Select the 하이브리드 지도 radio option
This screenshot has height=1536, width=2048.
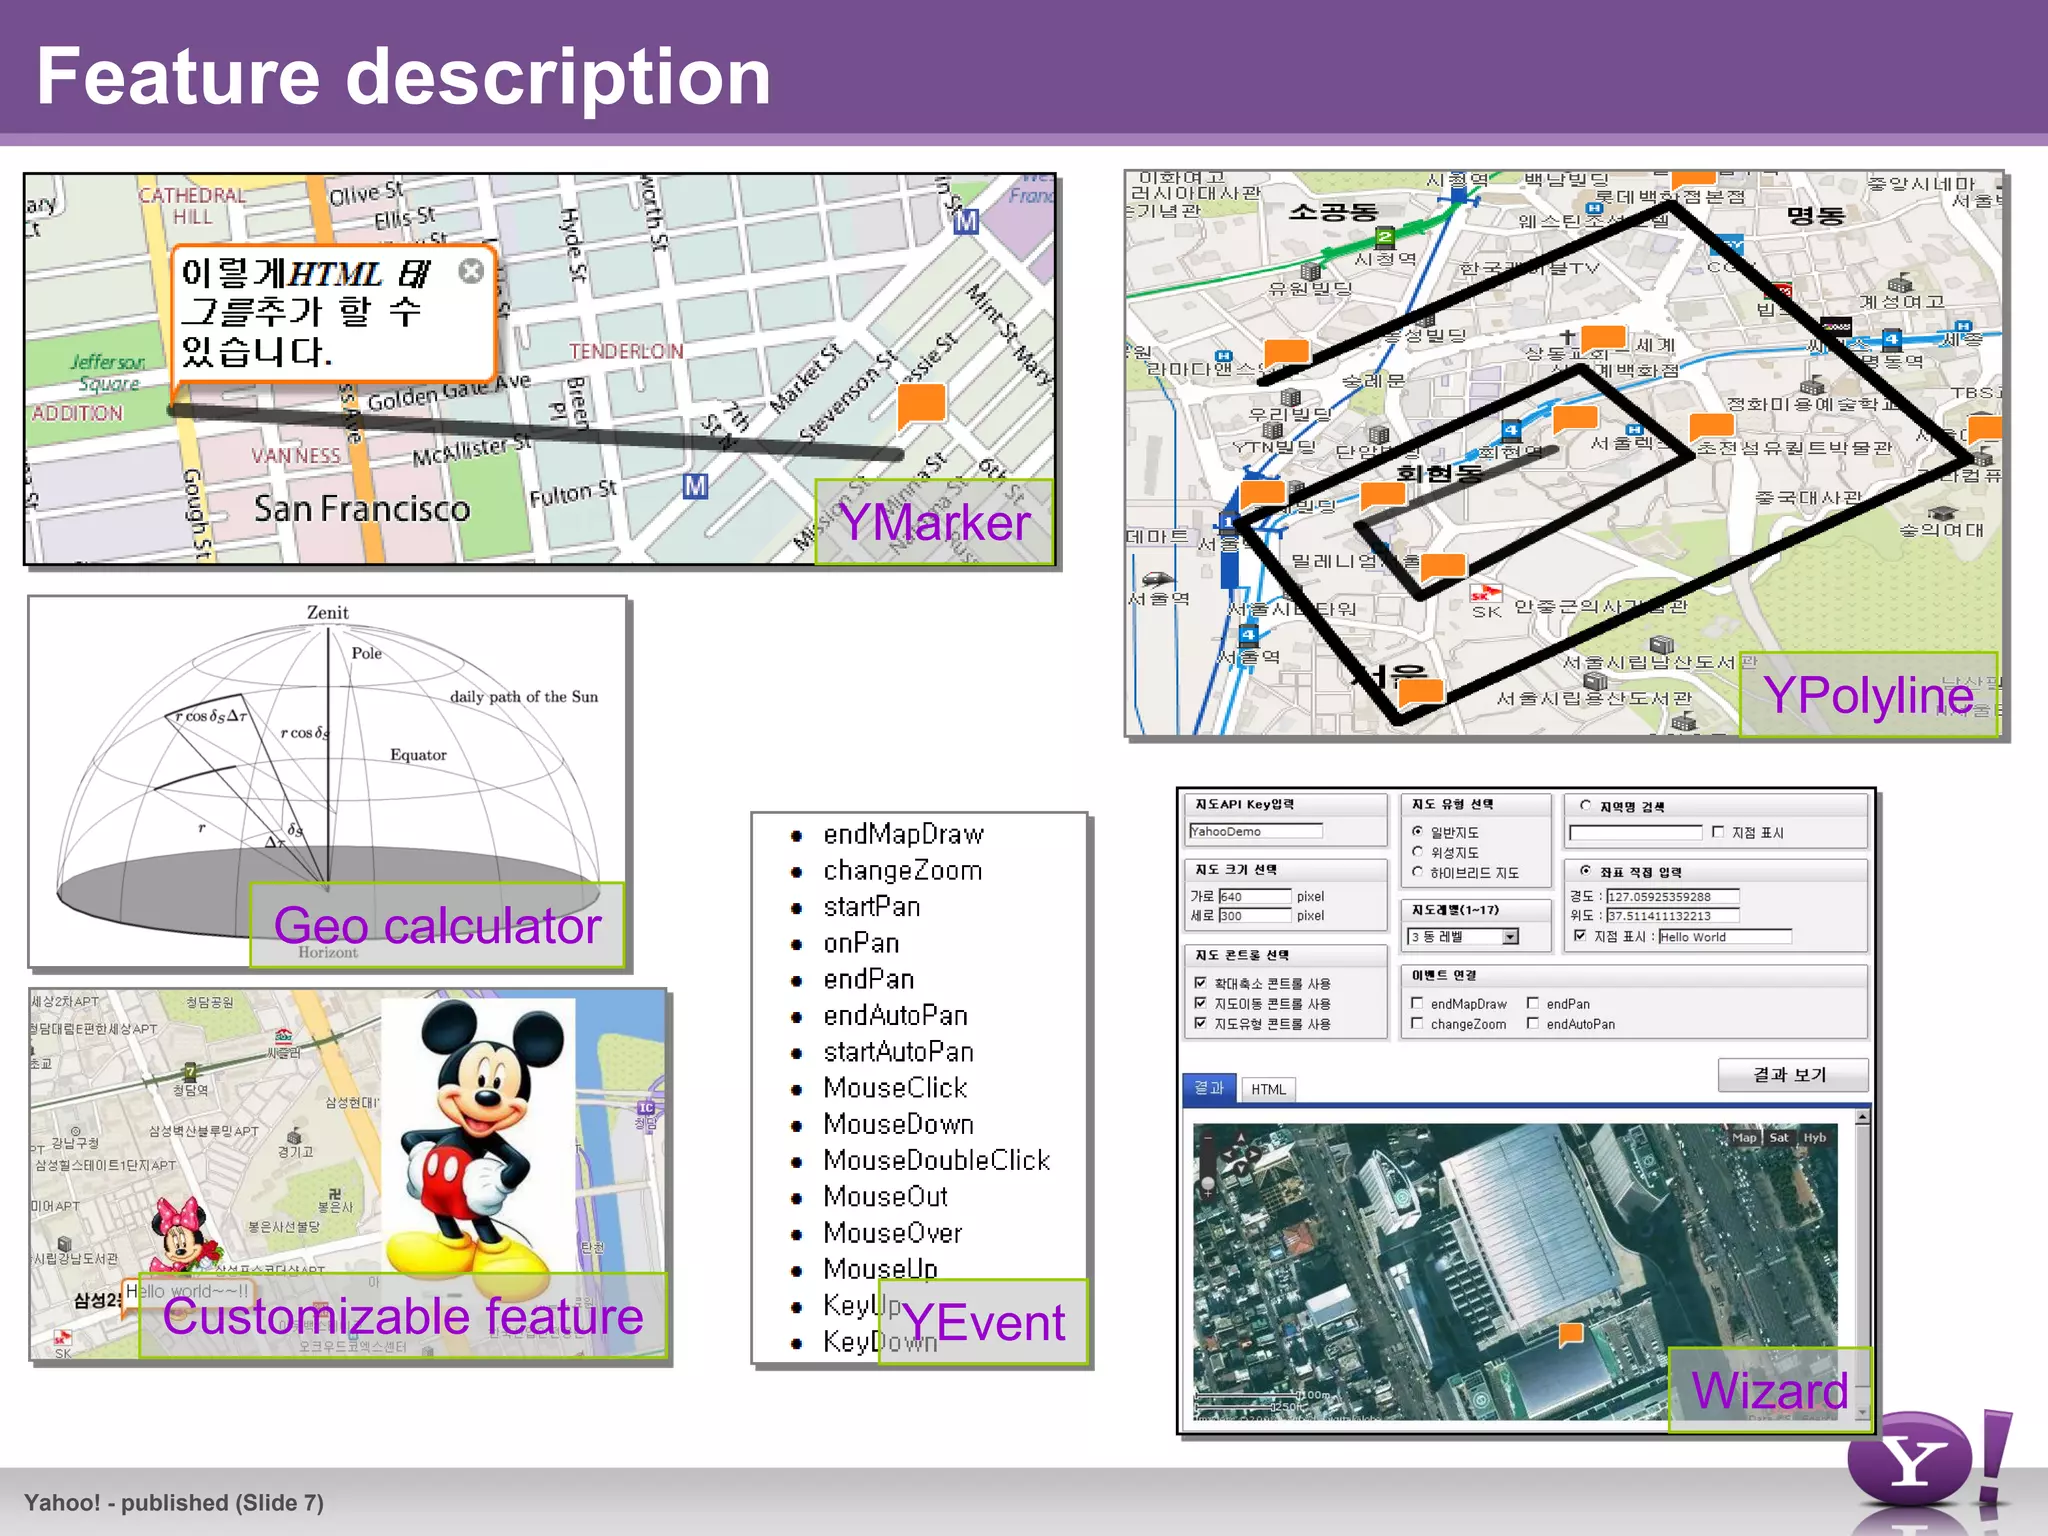[x=1417, y=872]
